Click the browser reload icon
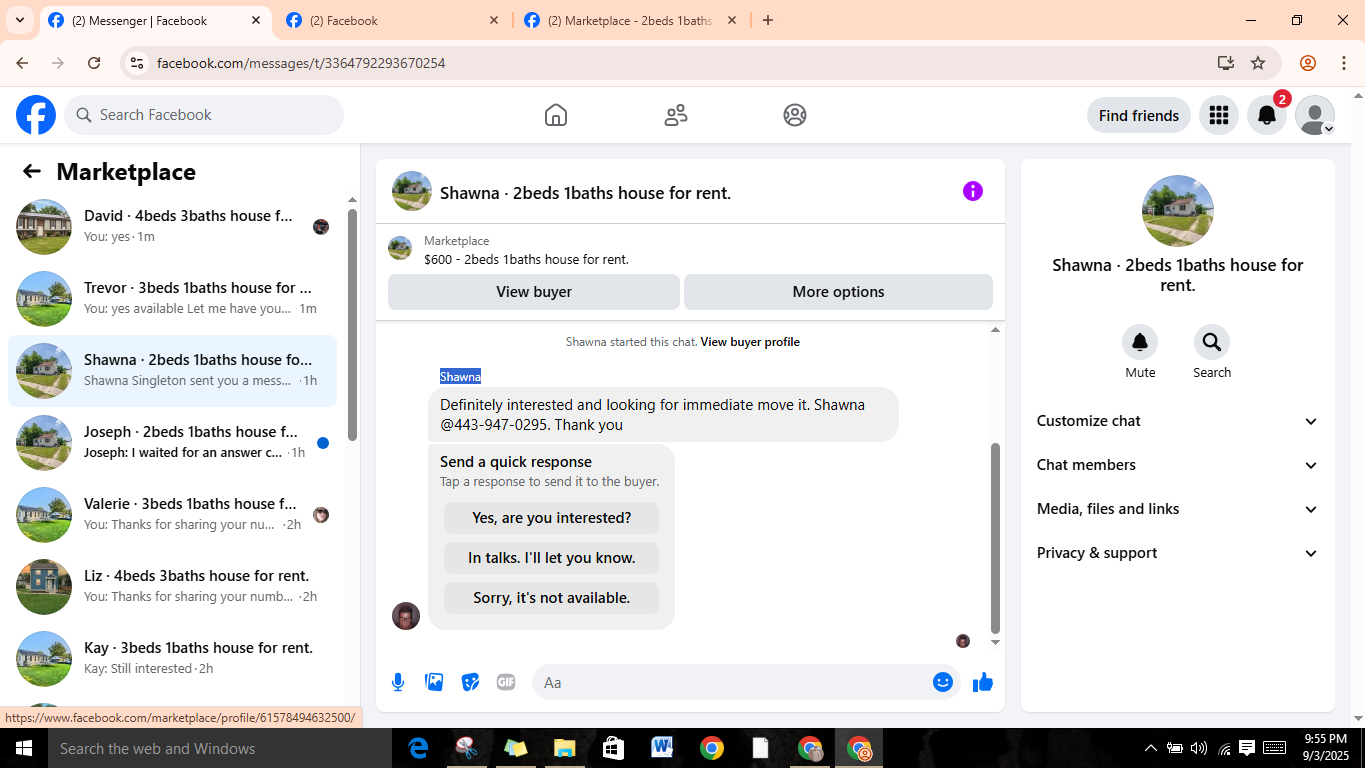1365x768 pixels. (94, 63)
